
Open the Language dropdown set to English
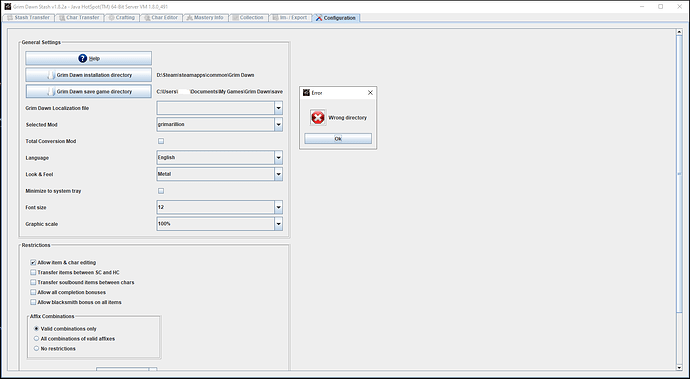point(278,158)
